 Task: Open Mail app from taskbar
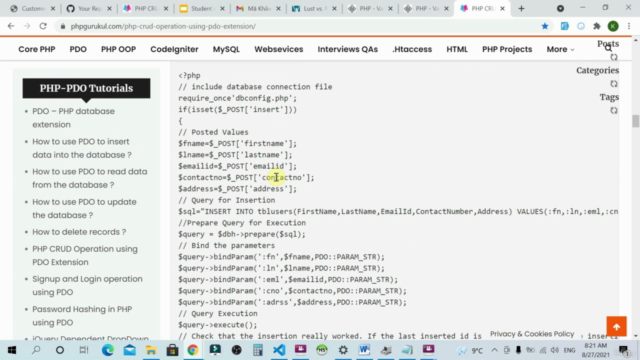click(x=130, y=350)
